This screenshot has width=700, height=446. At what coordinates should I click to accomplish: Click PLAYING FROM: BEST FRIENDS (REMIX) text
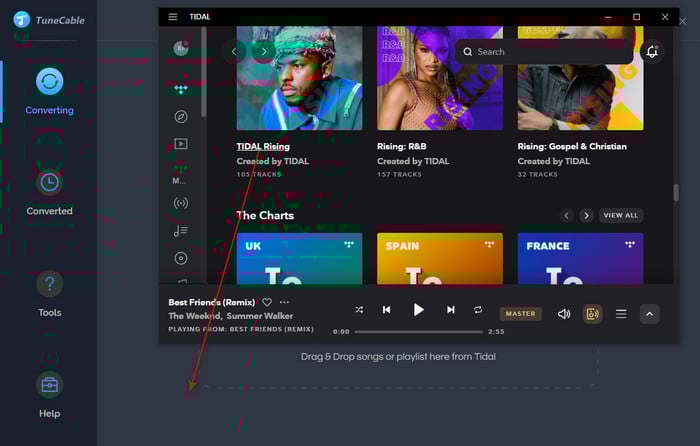pos(241,329)
